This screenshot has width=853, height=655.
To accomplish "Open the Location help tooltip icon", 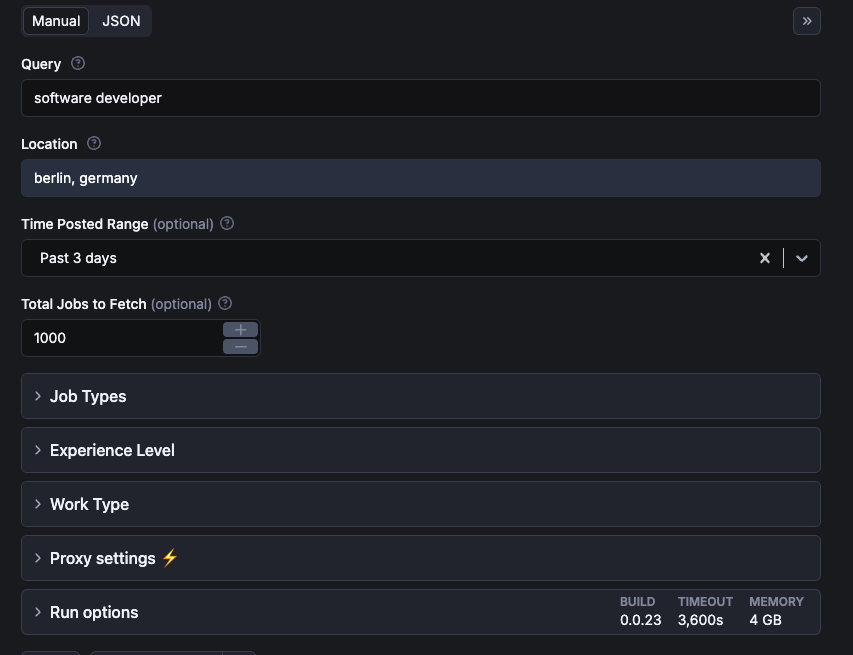I will 94,143.
